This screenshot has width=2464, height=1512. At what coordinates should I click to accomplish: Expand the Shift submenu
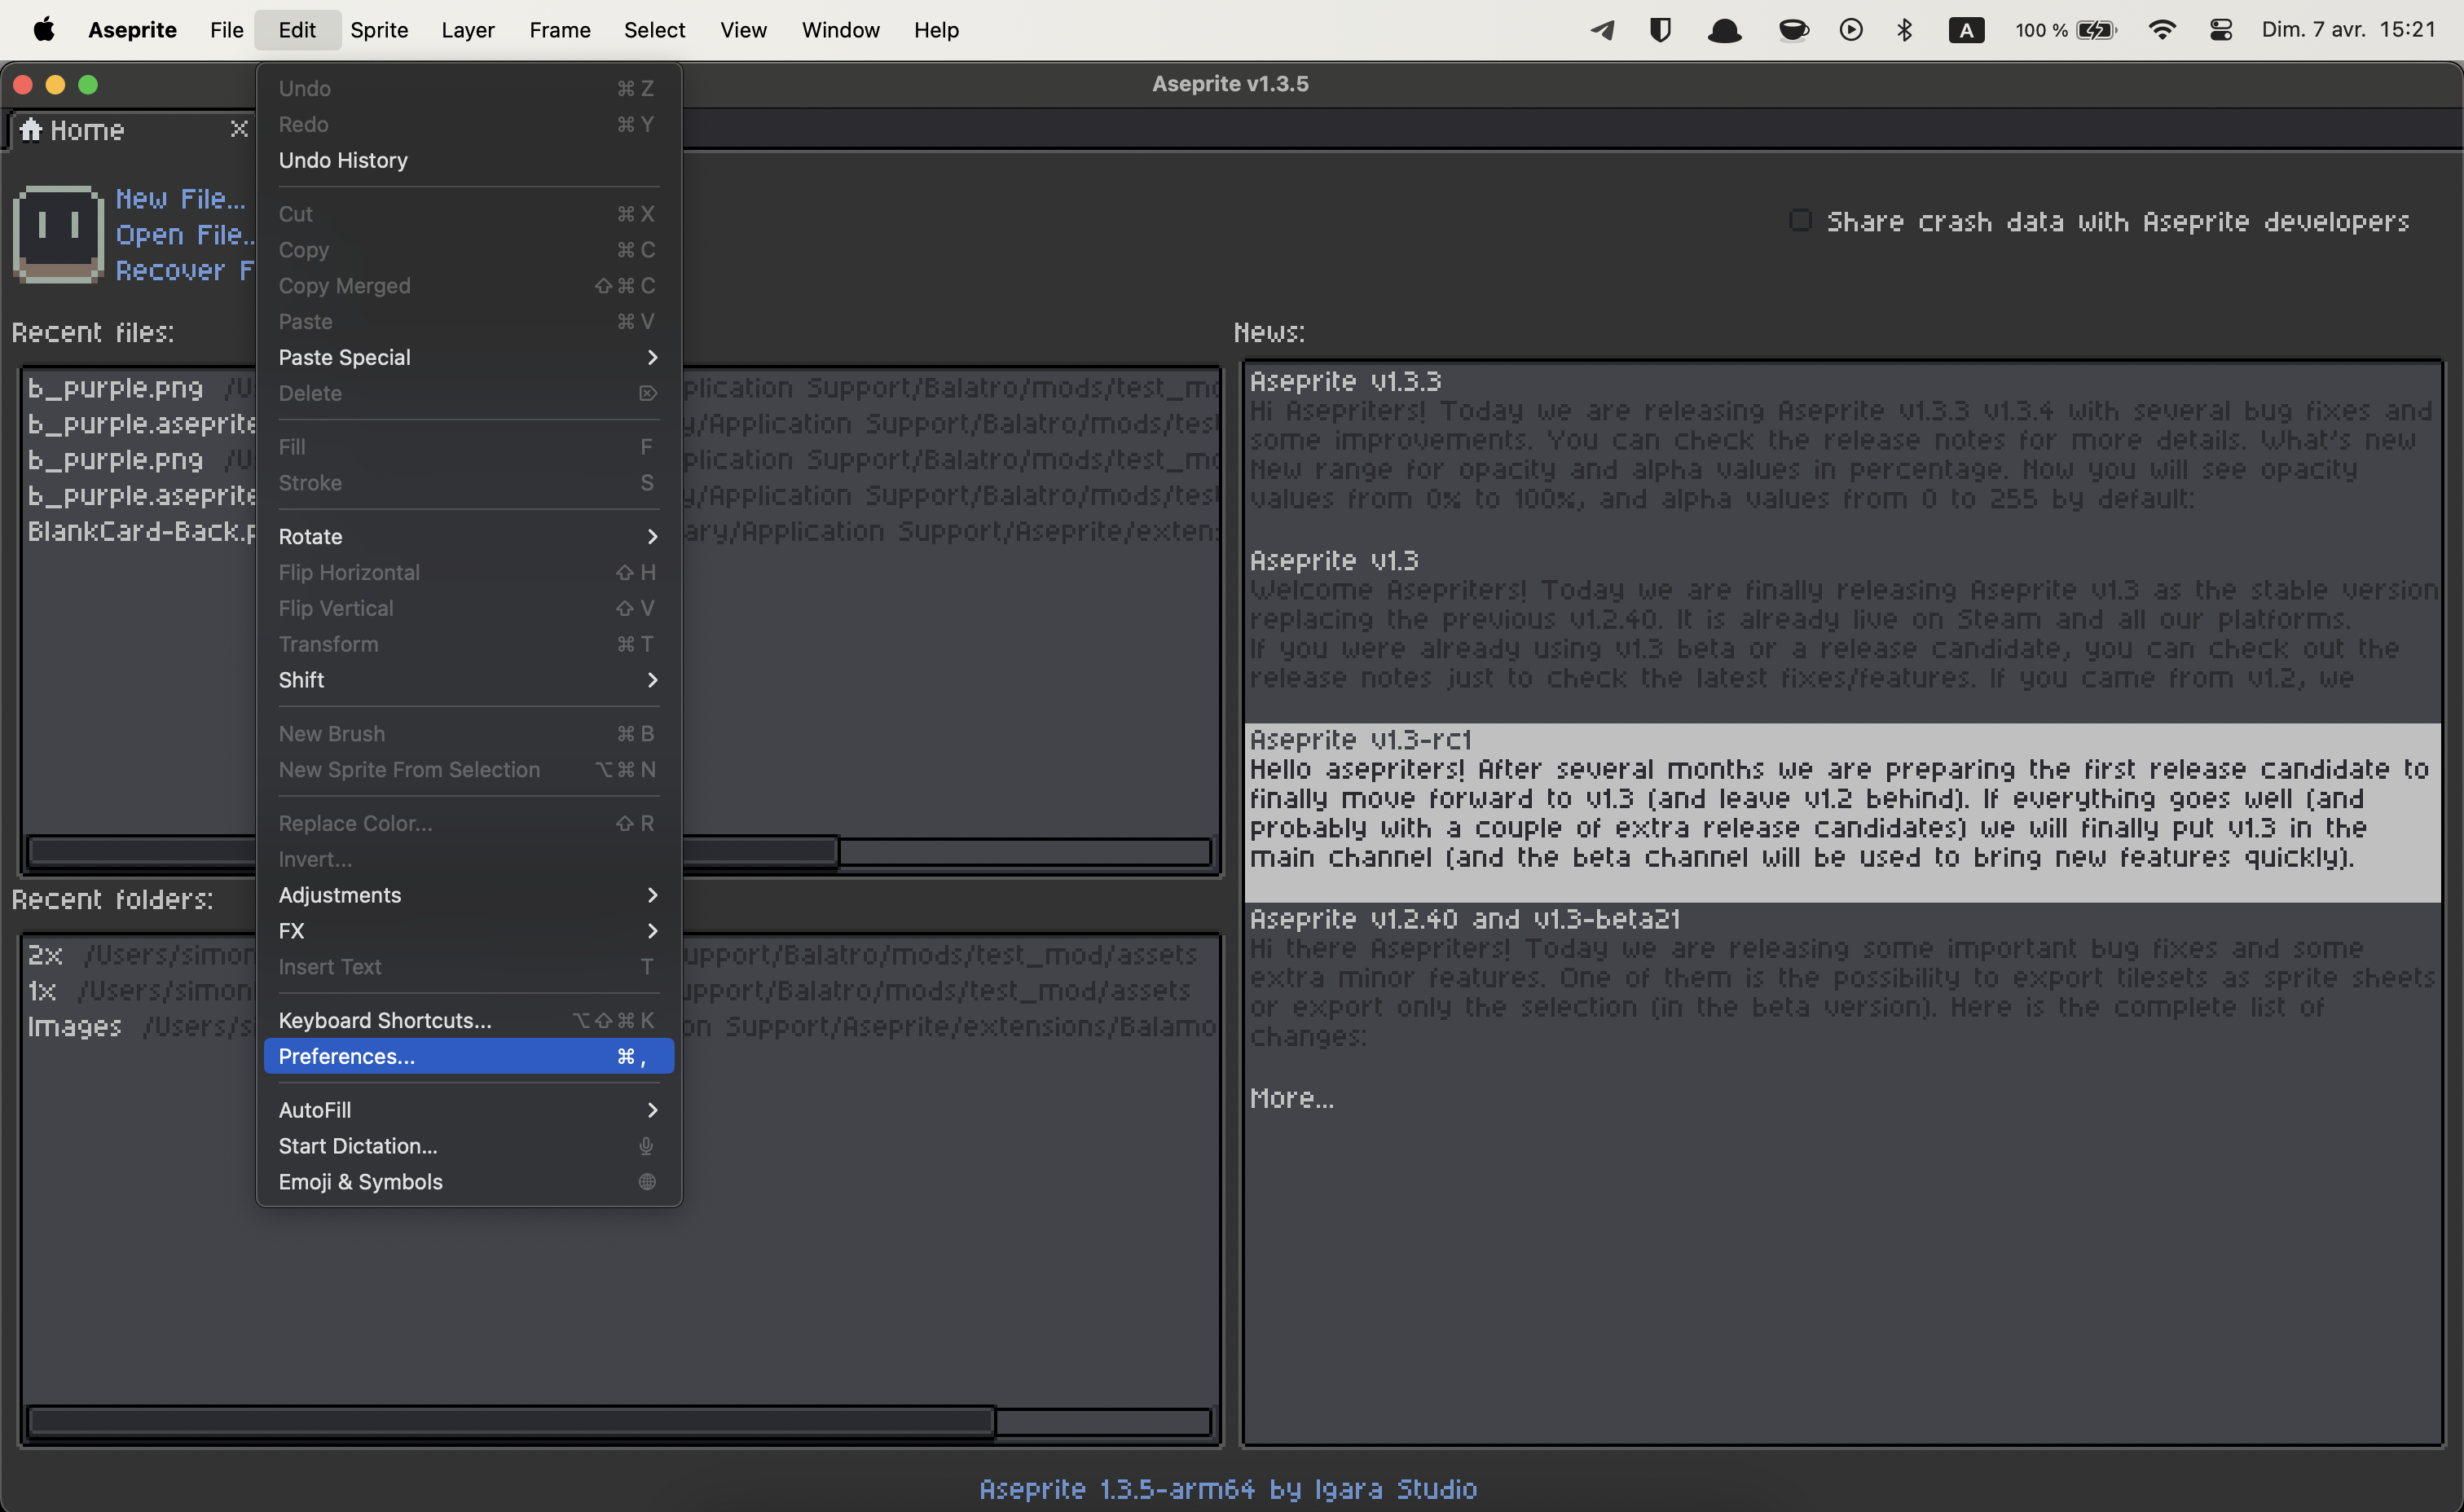tap(468, 680)
